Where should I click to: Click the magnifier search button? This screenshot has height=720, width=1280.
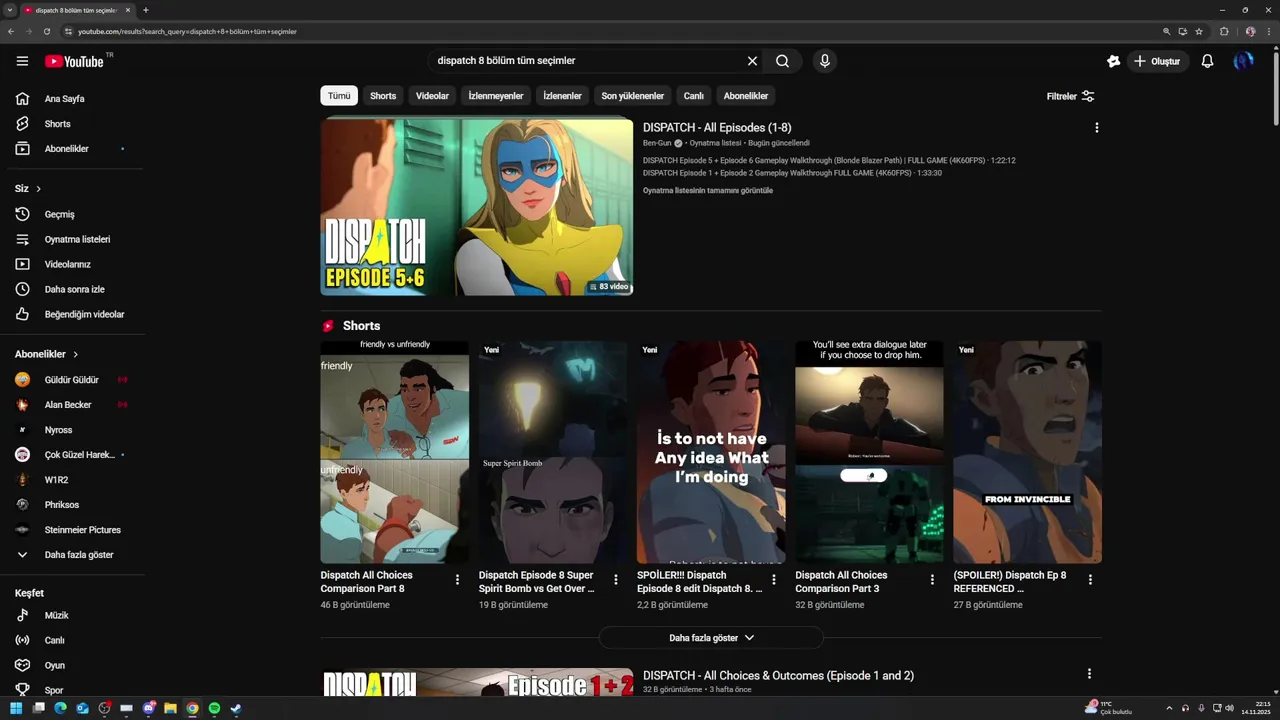click(782, 61)
